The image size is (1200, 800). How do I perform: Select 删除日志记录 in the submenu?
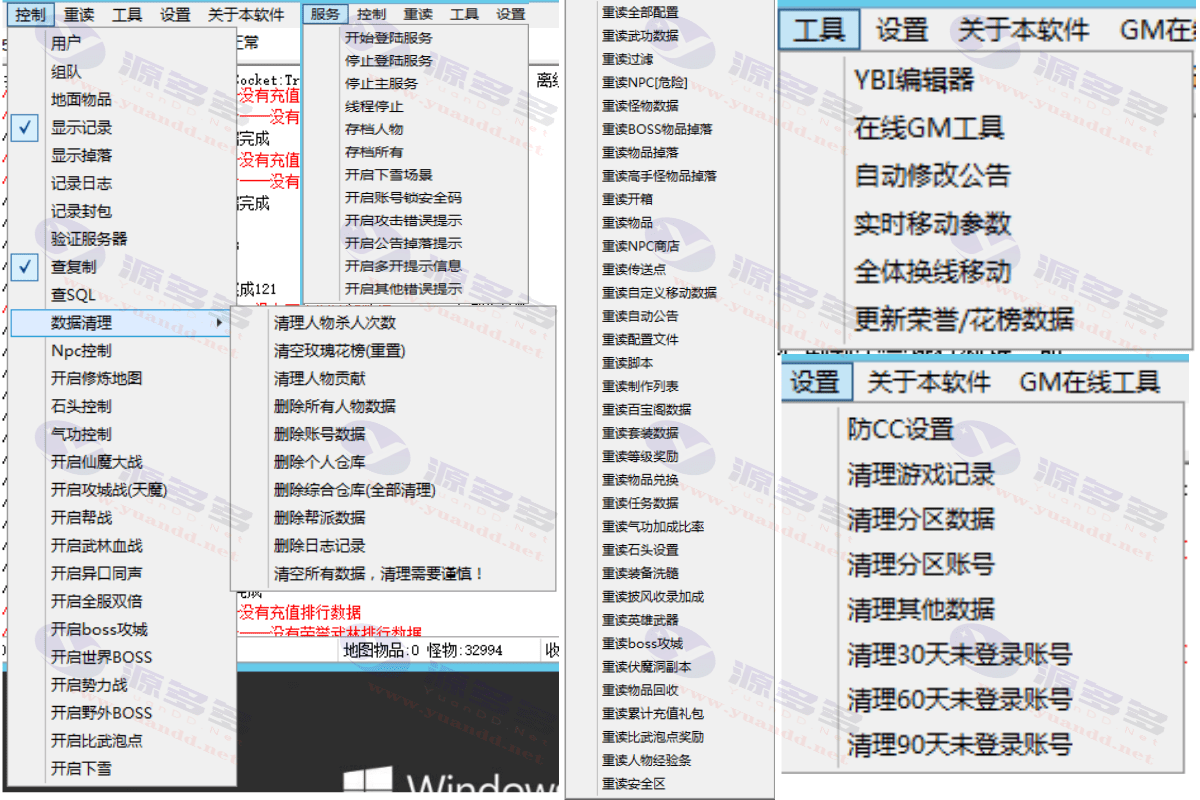coord(320,546)
